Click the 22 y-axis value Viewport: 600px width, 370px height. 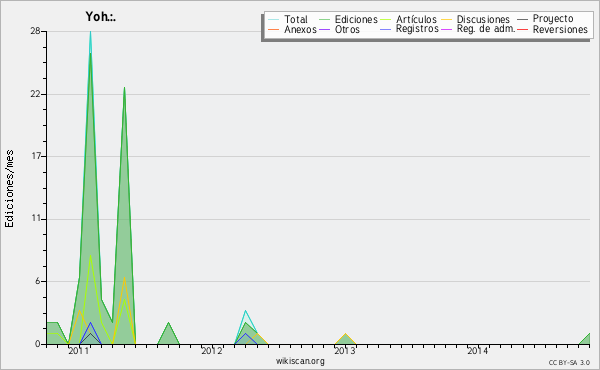[35, 94]
